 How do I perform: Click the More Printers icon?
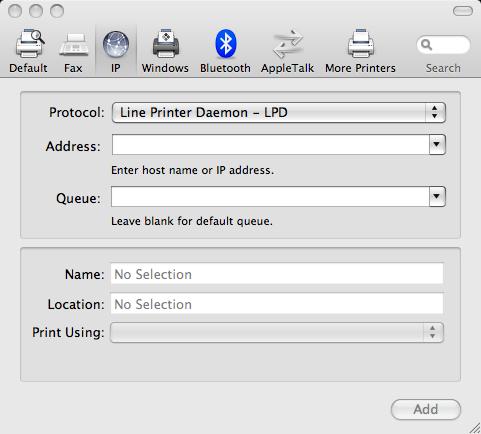361,44
